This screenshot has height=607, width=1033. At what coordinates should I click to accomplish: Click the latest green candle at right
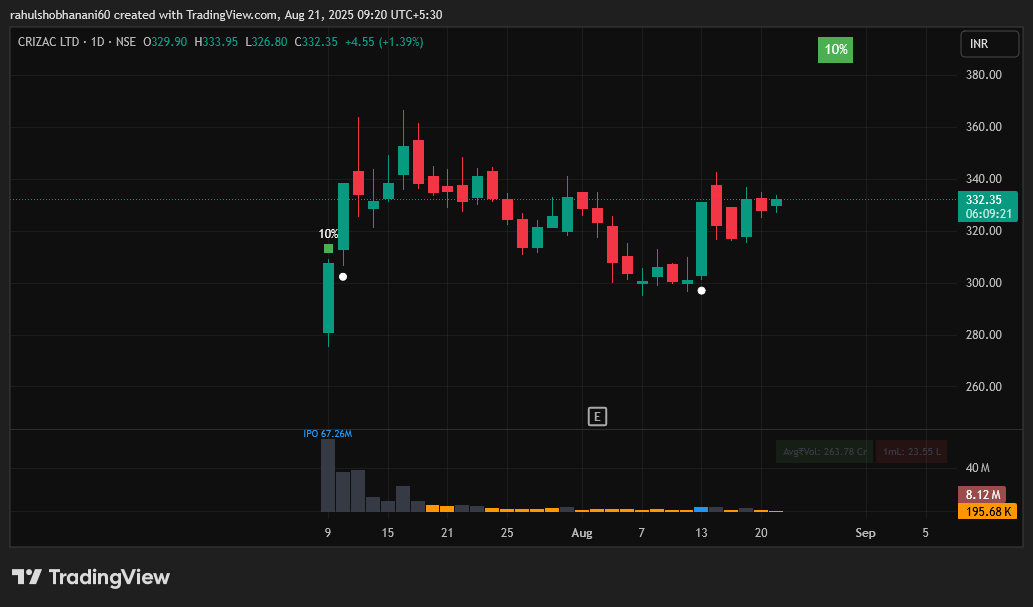pos(777,203)
